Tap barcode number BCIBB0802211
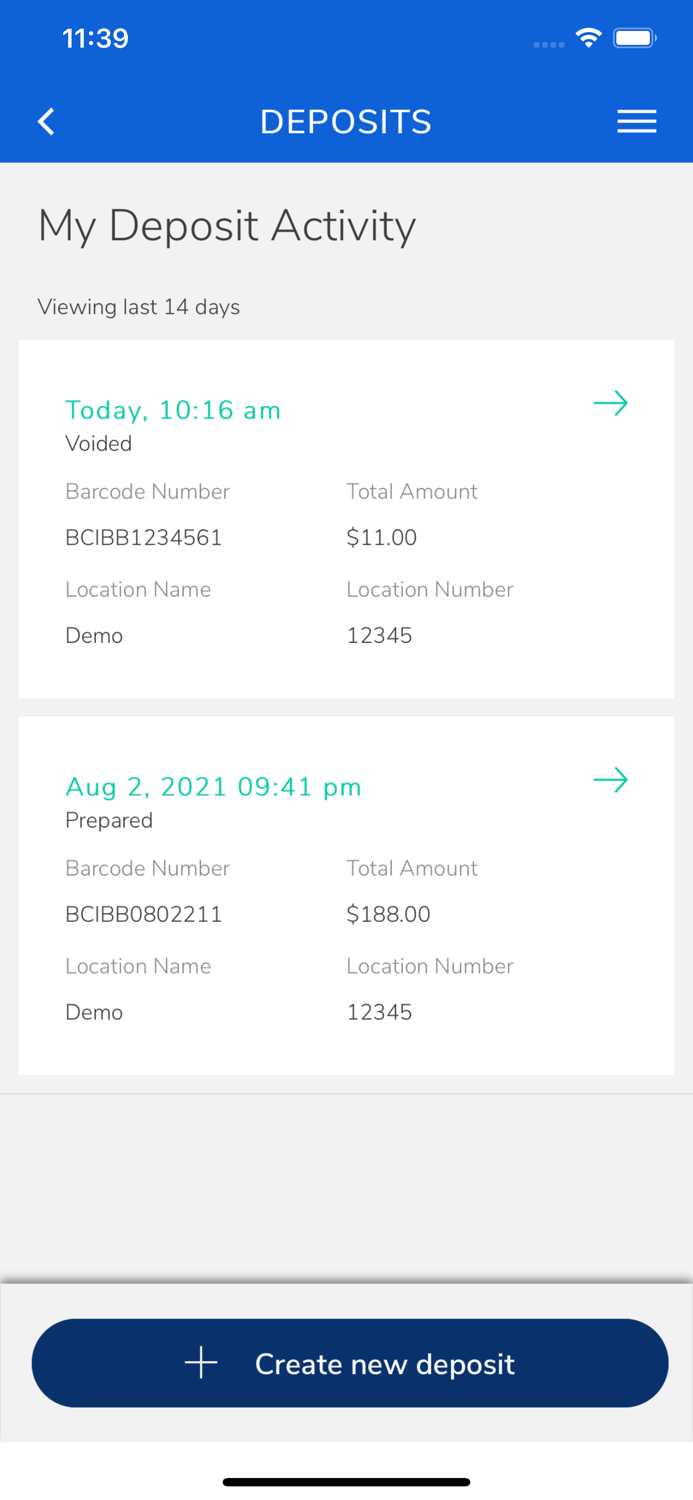 click(x=144, y=914)
